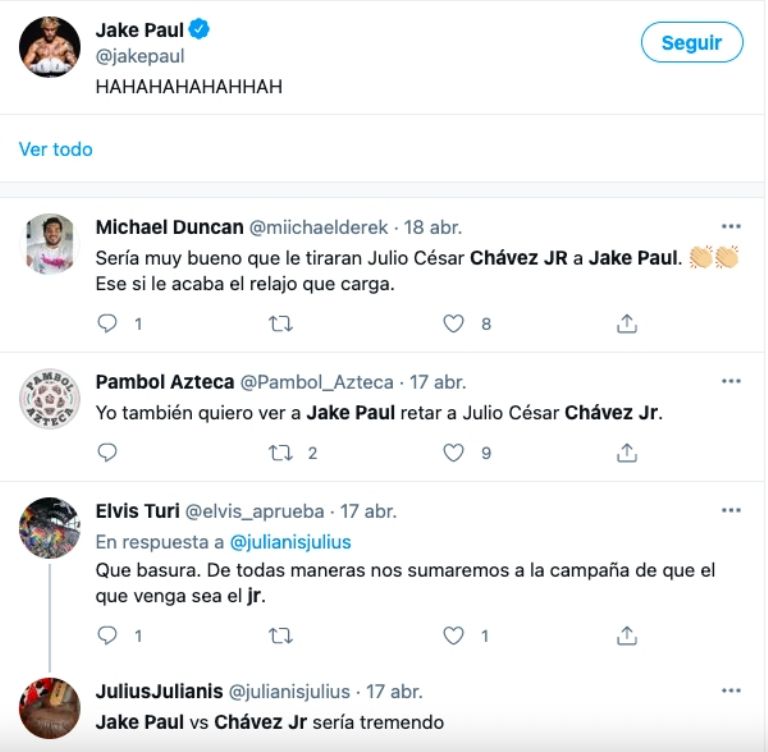
Task: Like Elvis Turi's tweet
Action: 454,635
